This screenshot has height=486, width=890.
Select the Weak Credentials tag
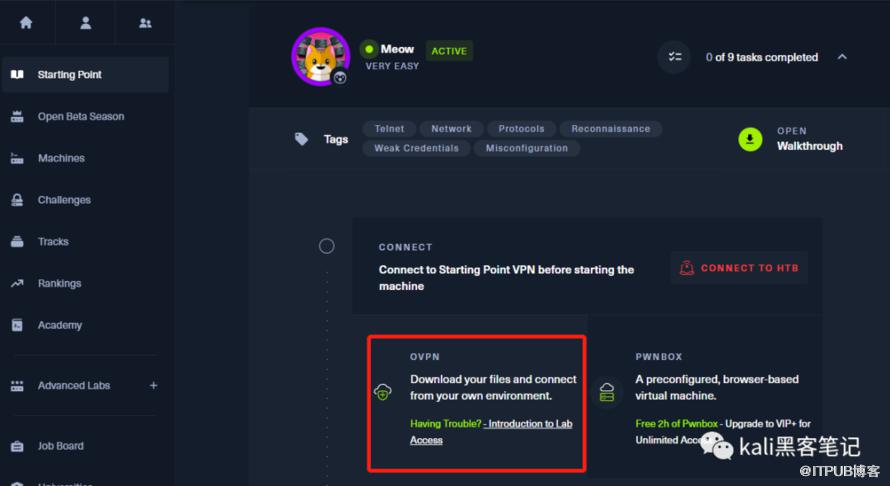(x=416, y=148)
